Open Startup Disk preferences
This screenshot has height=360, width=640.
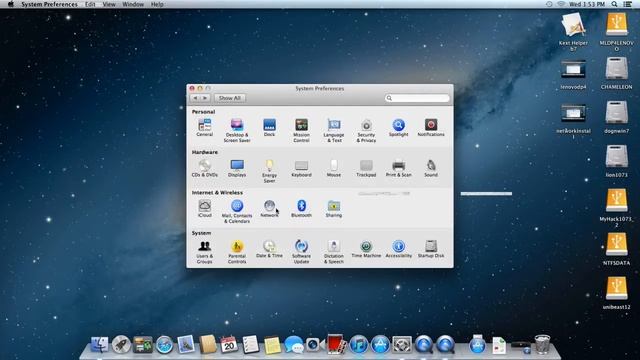(x=431, y=249)
